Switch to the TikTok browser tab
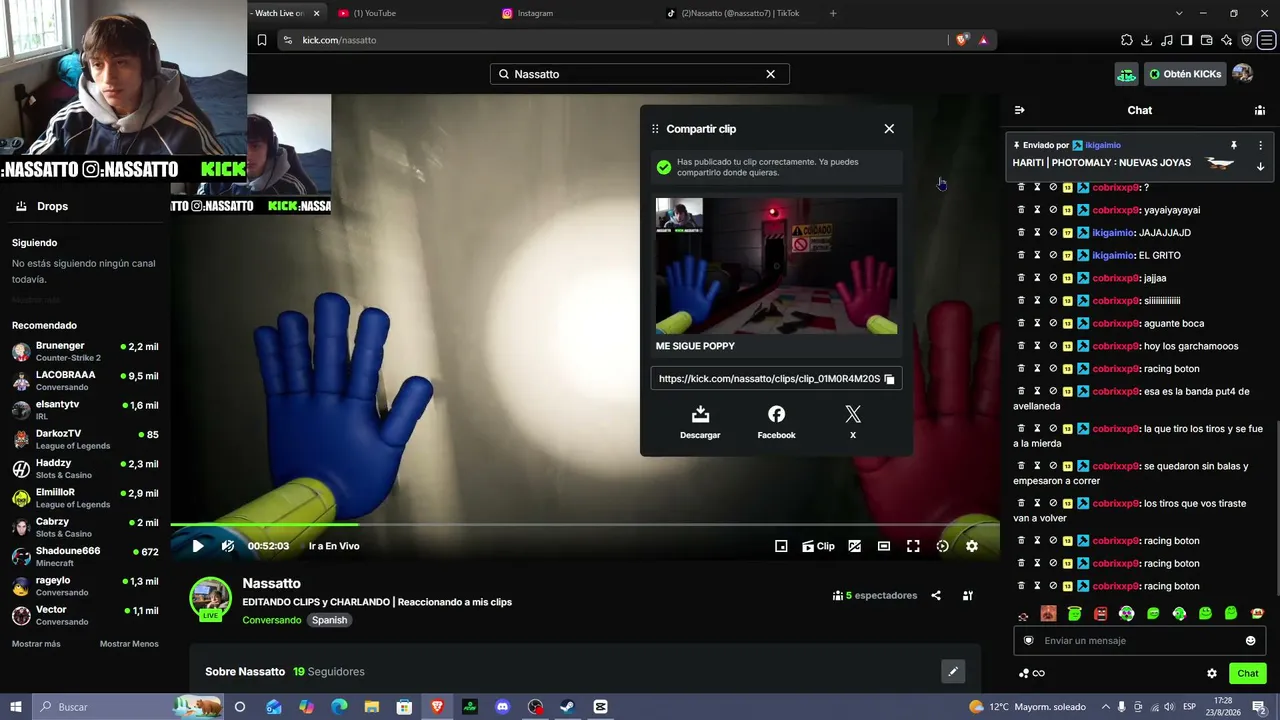 (740, 13)
